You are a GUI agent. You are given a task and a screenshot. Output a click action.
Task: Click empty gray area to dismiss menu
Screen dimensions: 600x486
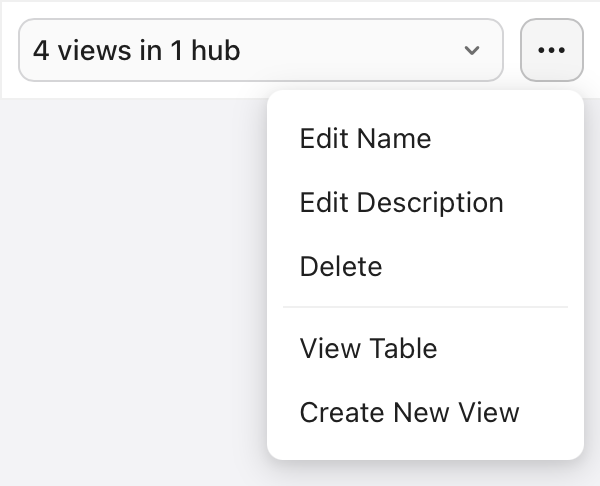[130, 300]
